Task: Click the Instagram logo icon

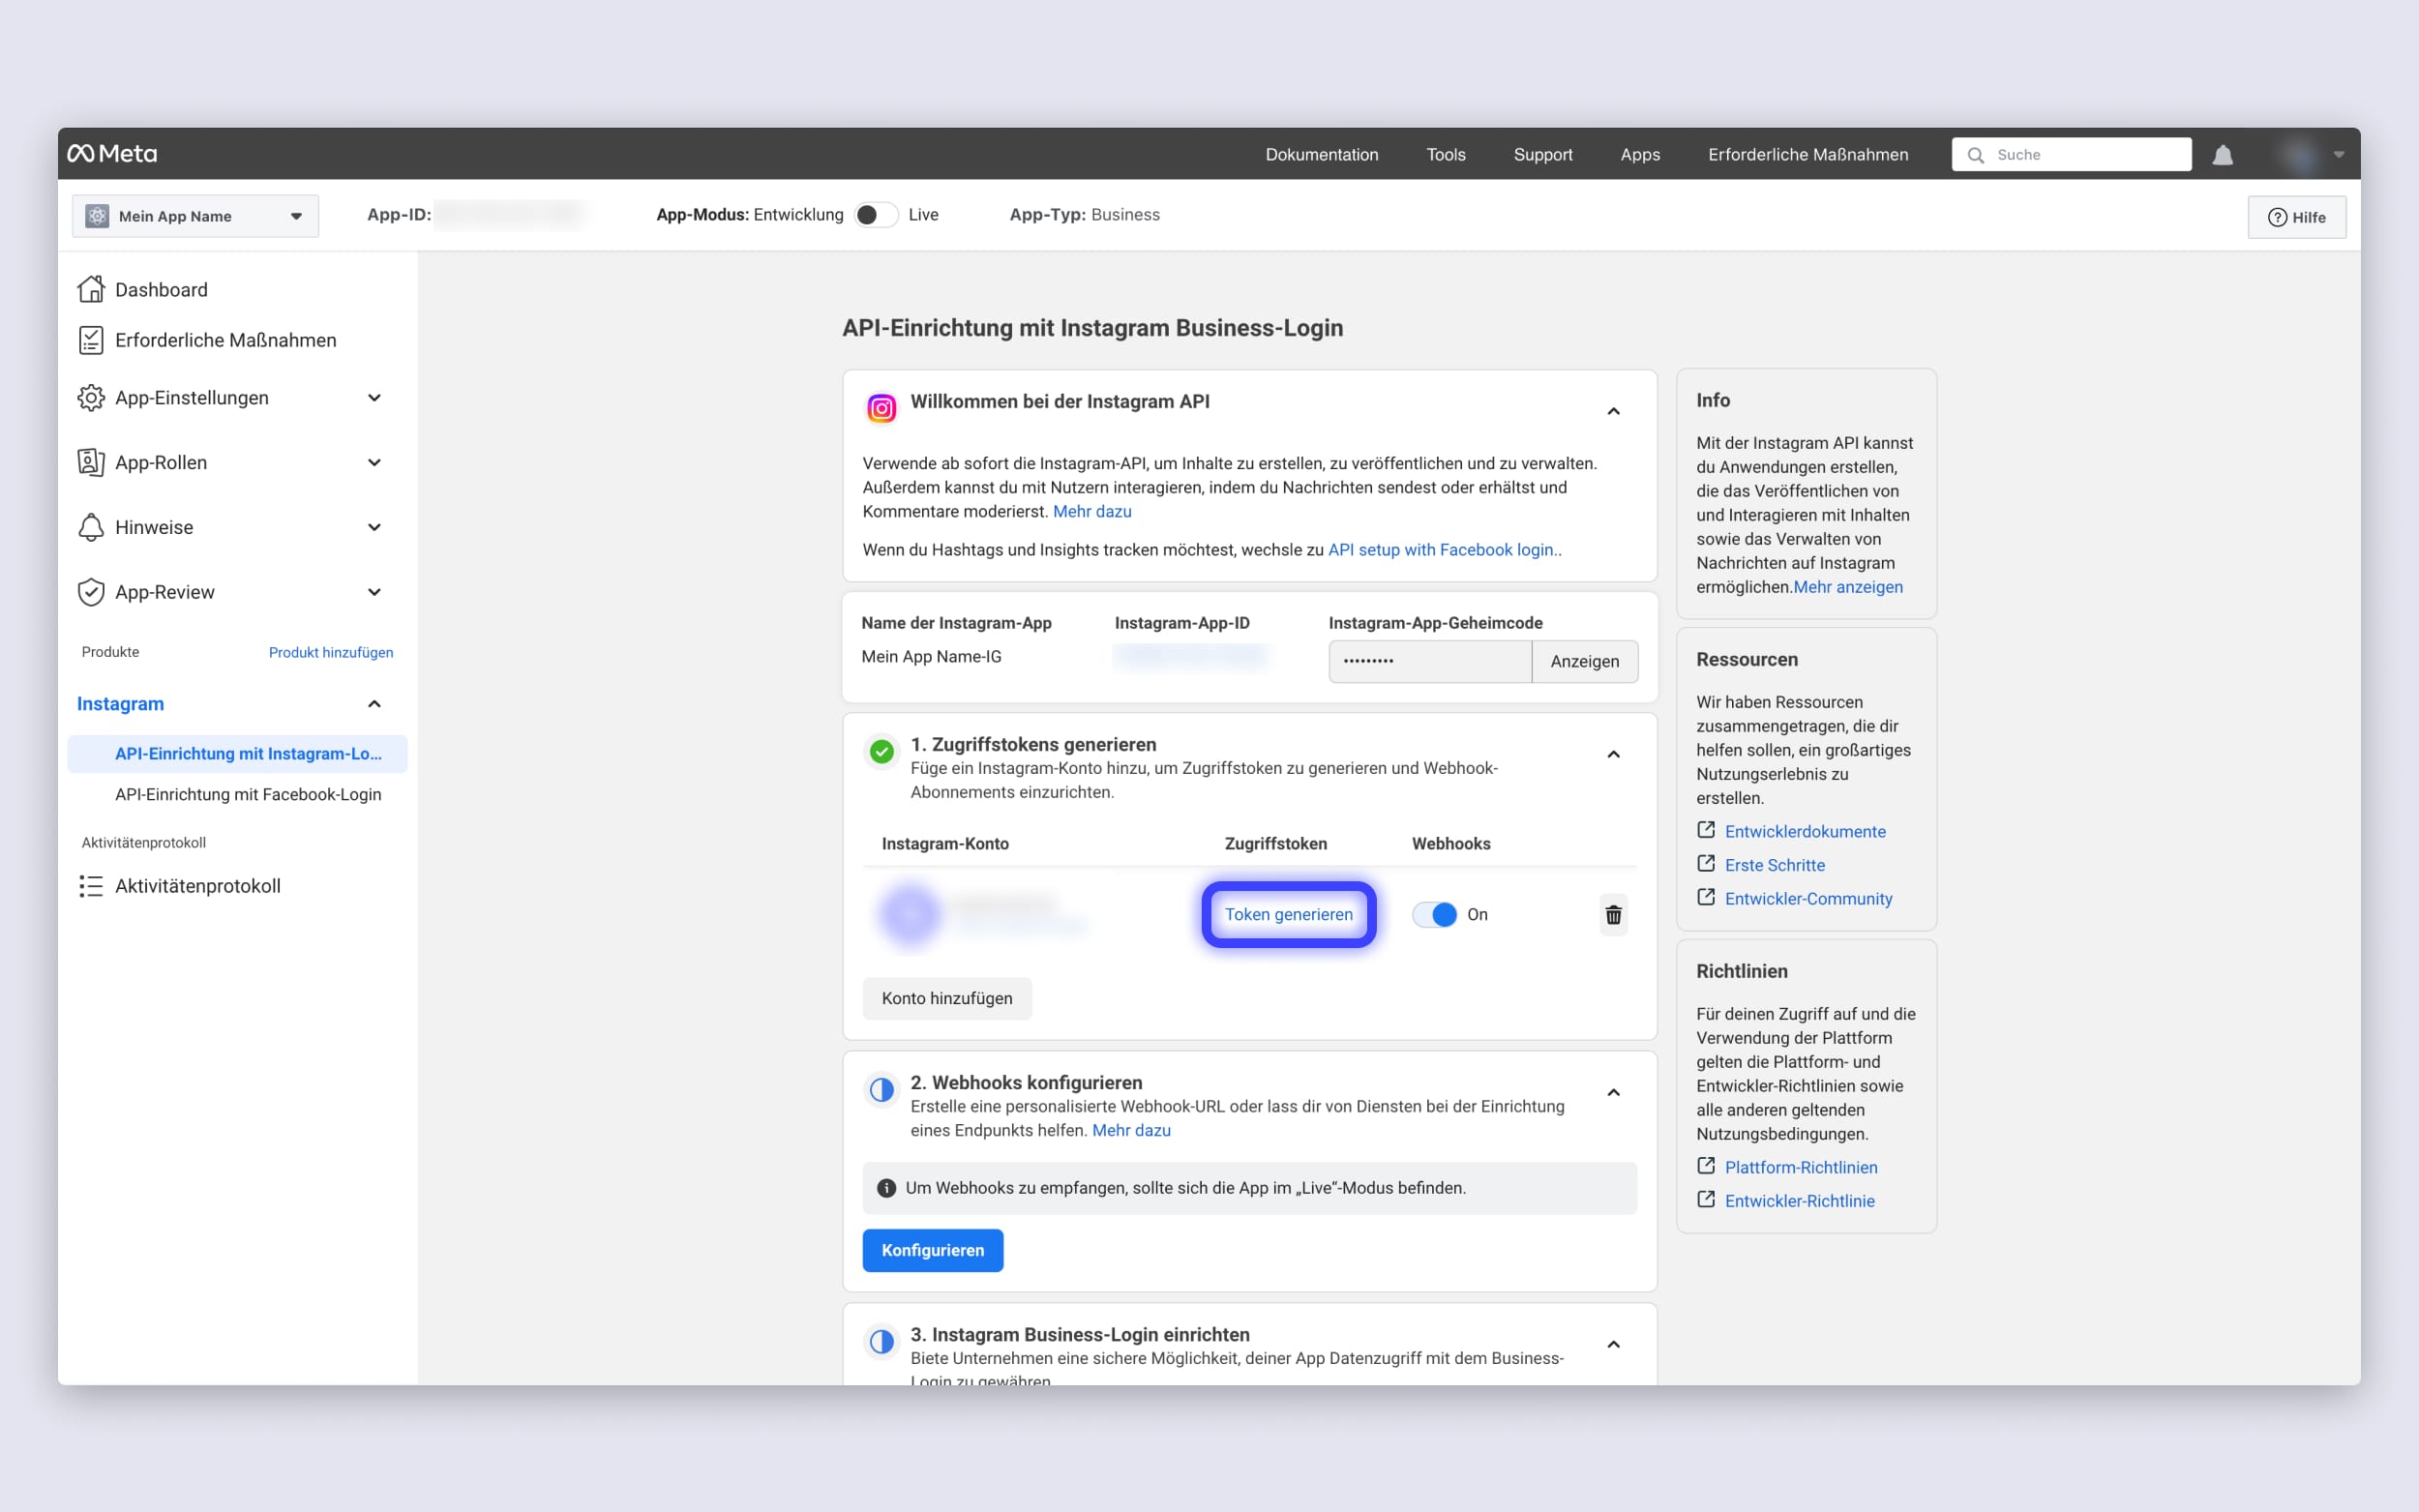Action: tap(881, 408)
